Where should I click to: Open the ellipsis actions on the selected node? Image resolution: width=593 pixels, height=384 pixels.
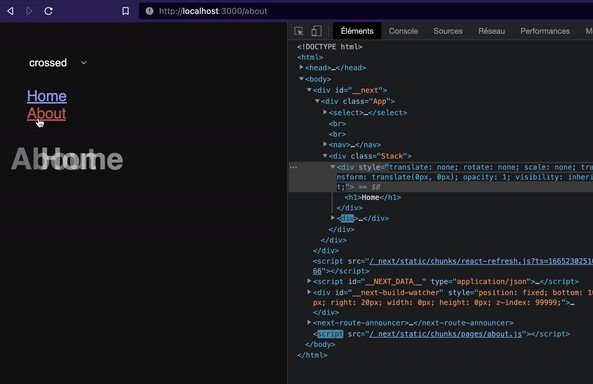(293, 167)
